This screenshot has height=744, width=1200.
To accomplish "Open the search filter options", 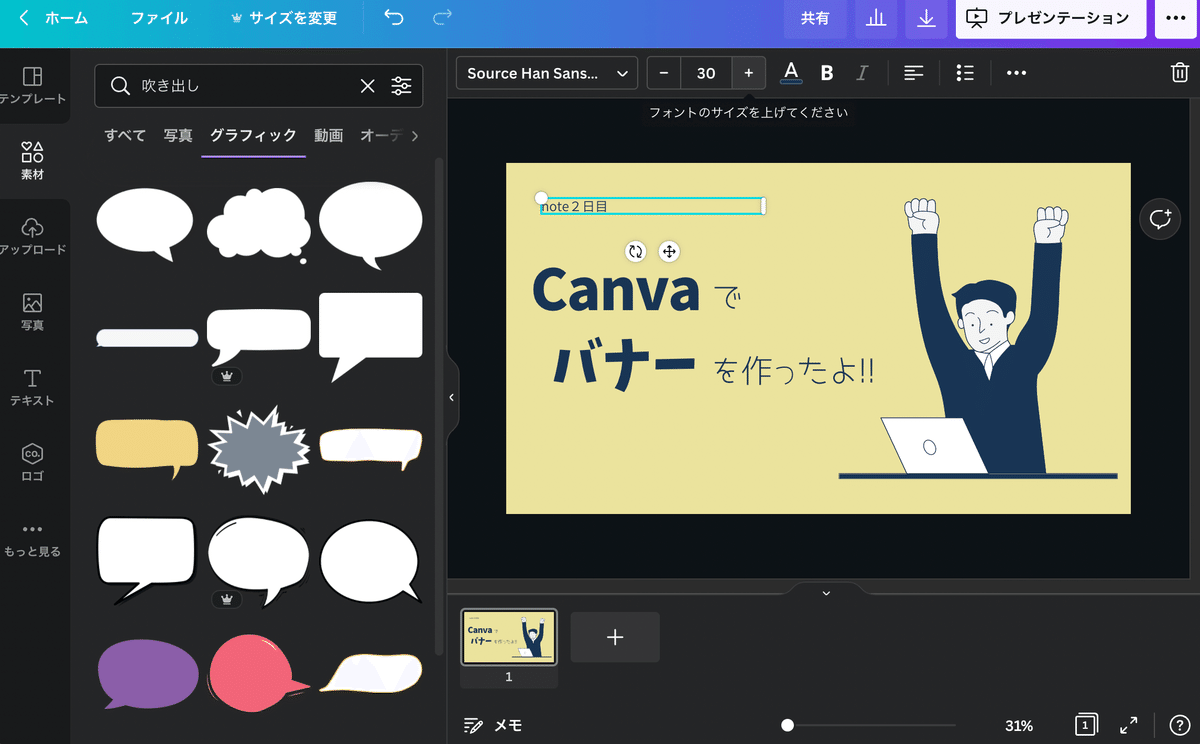I will tap(402, 86).
